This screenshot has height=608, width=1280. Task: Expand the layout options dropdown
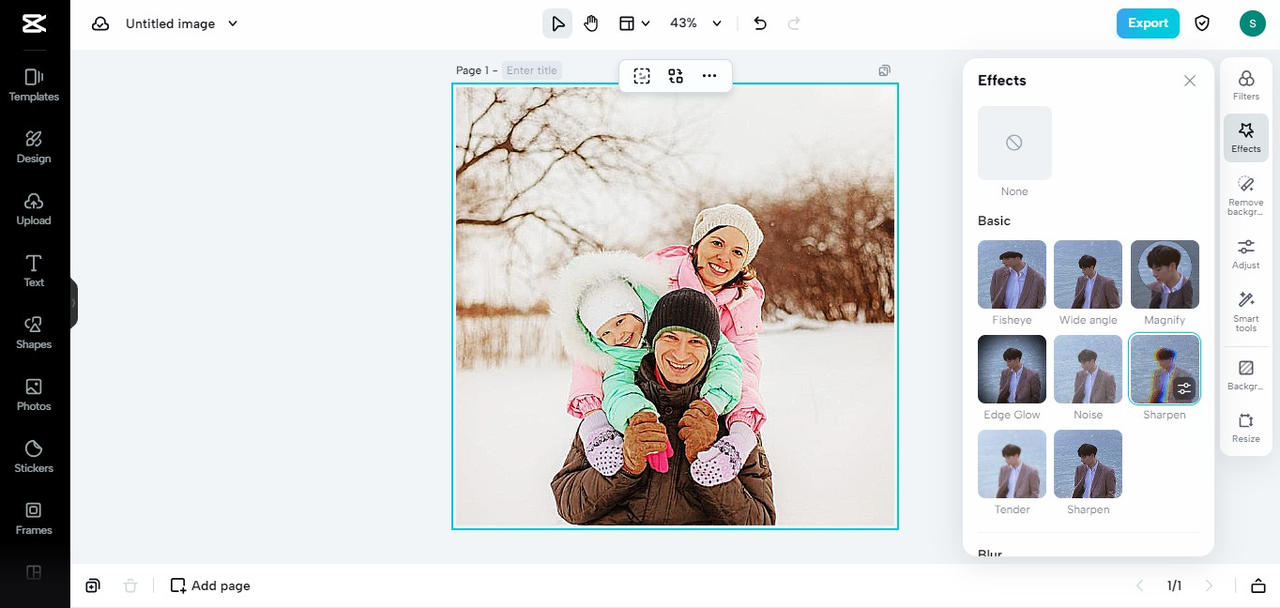pos(634,23)
